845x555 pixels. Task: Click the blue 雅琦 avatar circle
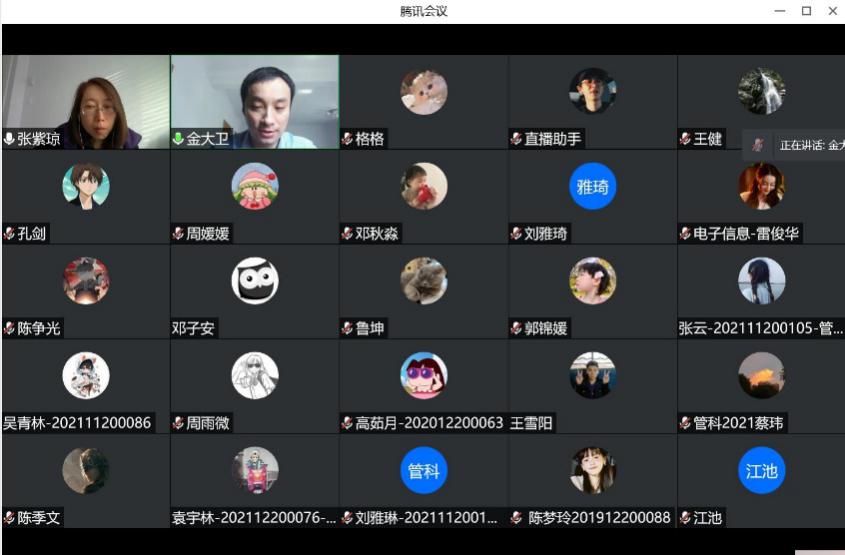(x=592, y=186)
